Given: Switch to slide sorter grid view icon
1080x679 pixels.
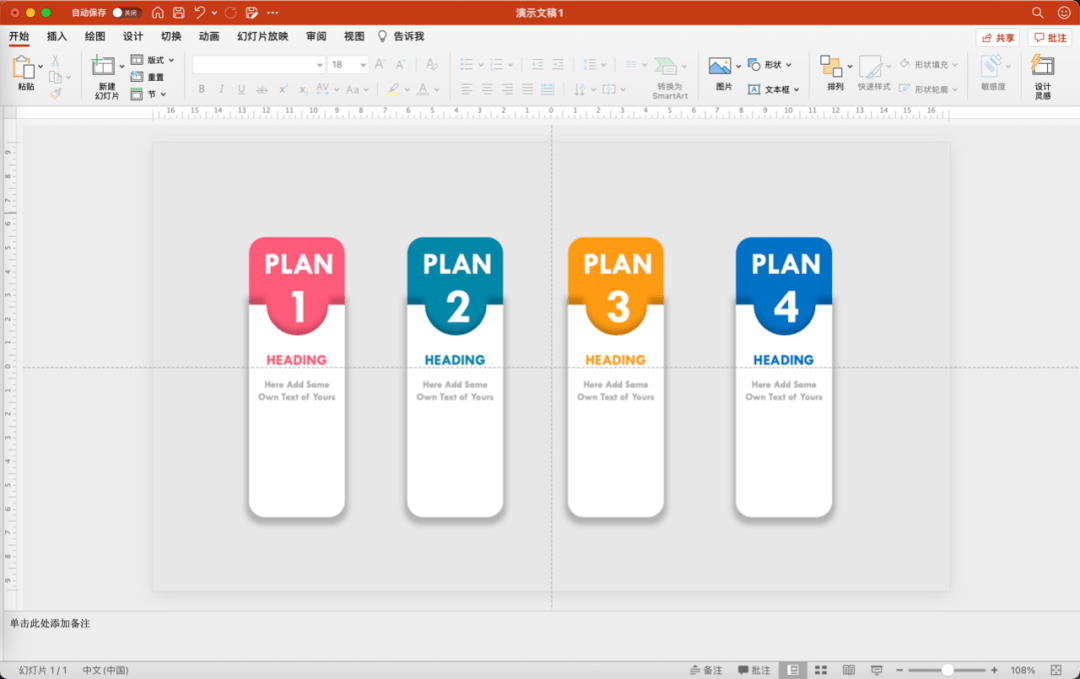Looking at the screenshot, I should [x=821, y=670].
